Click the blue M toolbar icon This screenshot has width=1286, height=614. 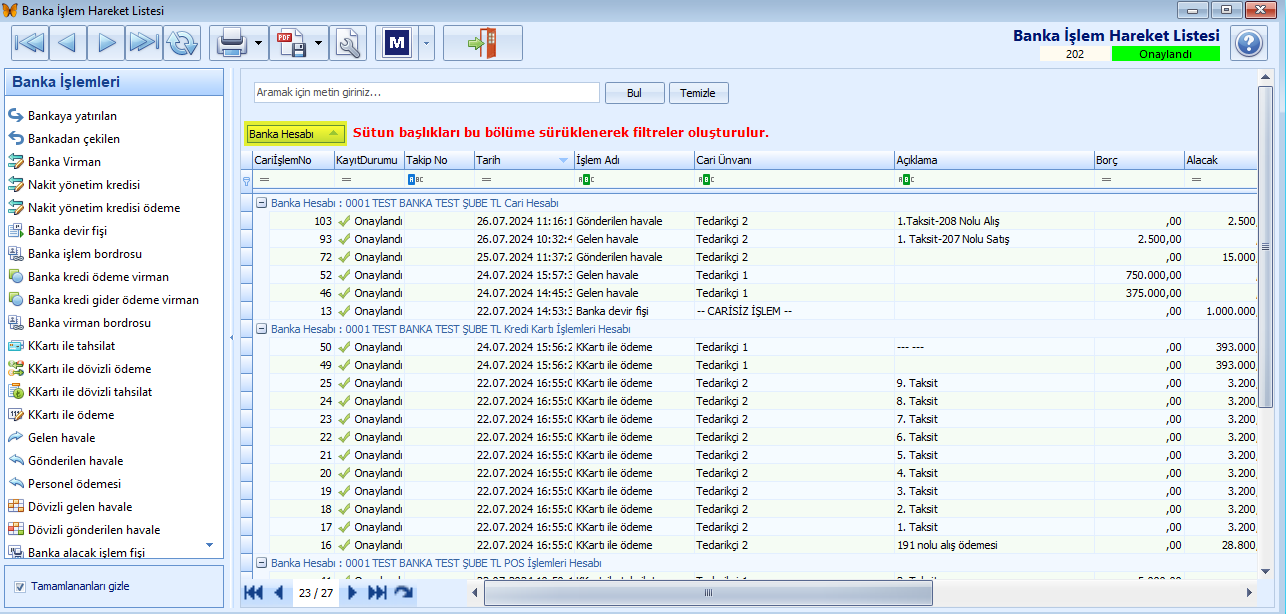click(398, 43)
